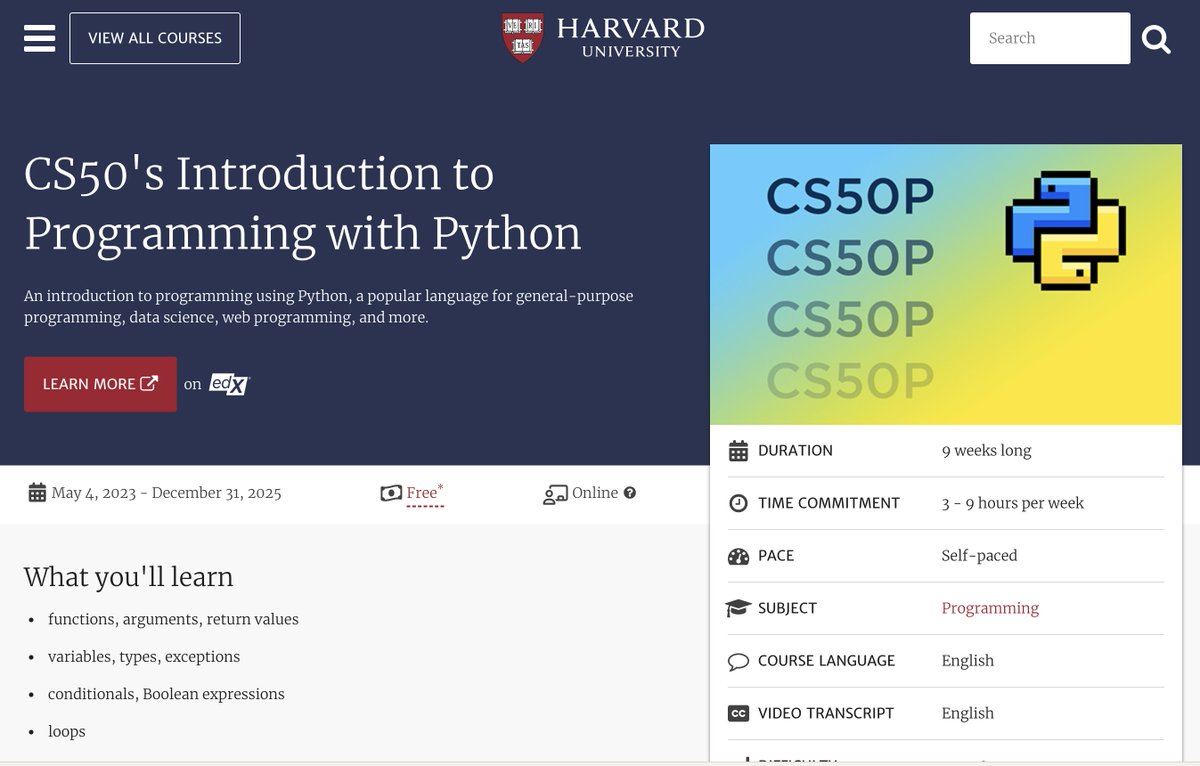Click the TIME COMMITMENT label

point(829,503)
